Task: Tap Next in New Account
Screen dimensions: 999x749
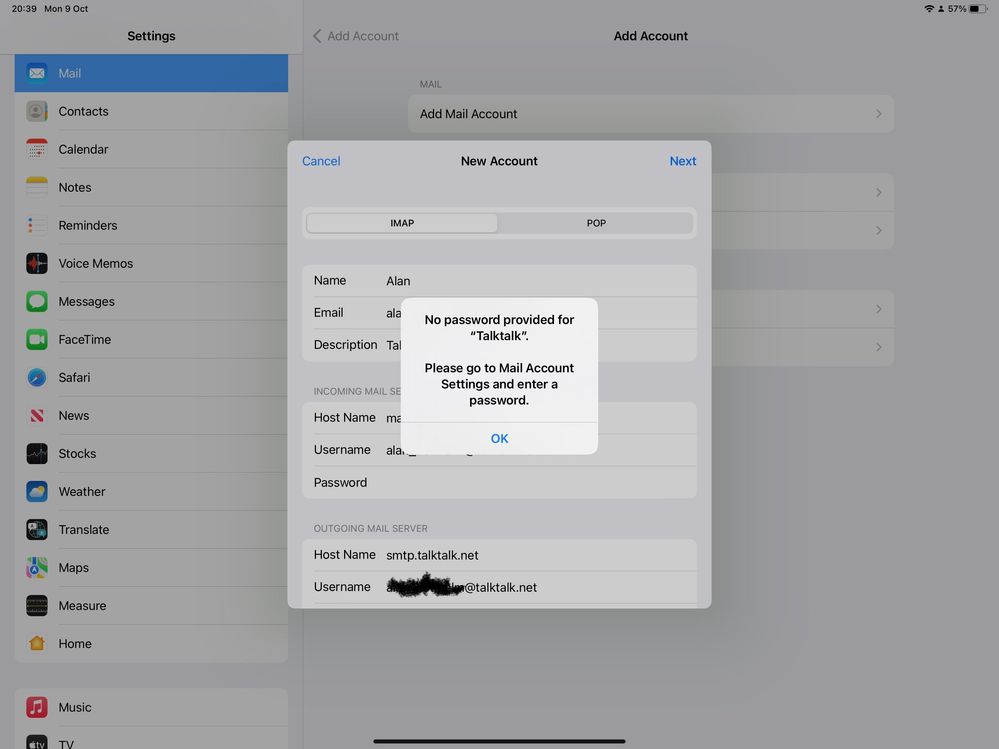Action: [682, 161]
